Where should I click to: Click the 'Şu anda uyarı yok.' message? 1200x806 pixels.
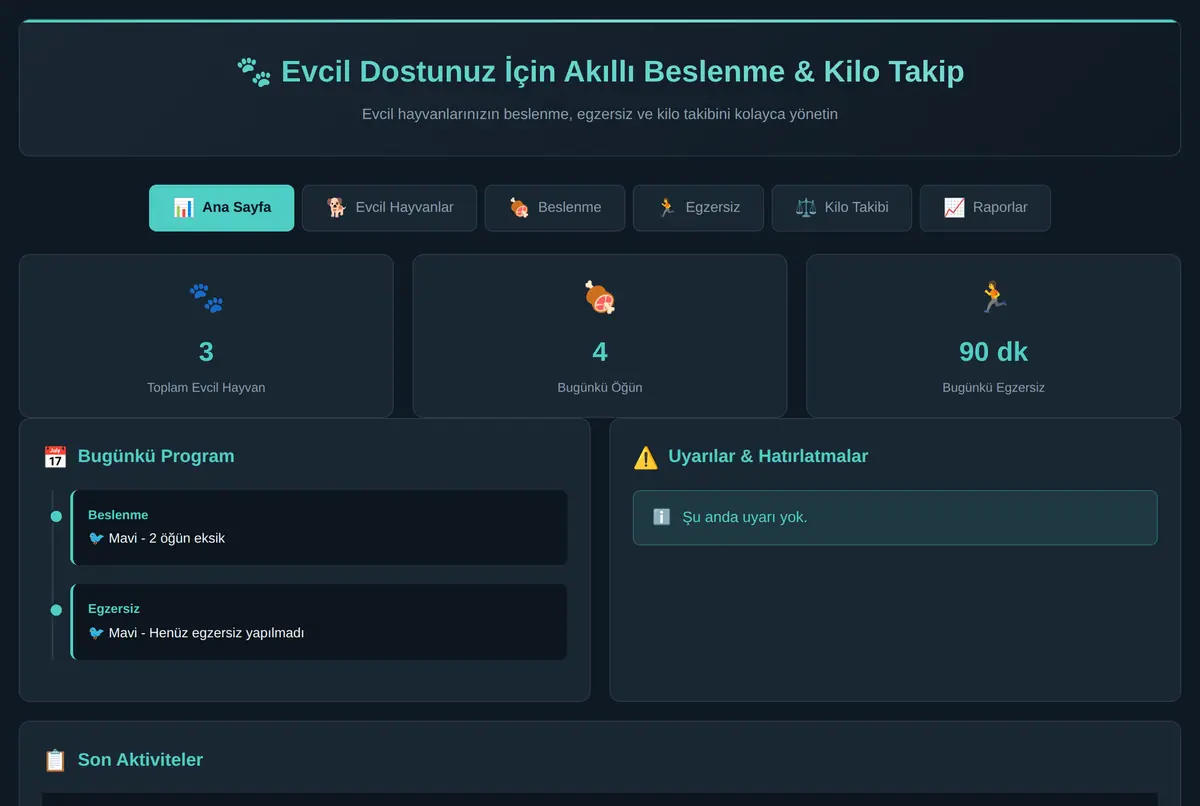point(744,517)
